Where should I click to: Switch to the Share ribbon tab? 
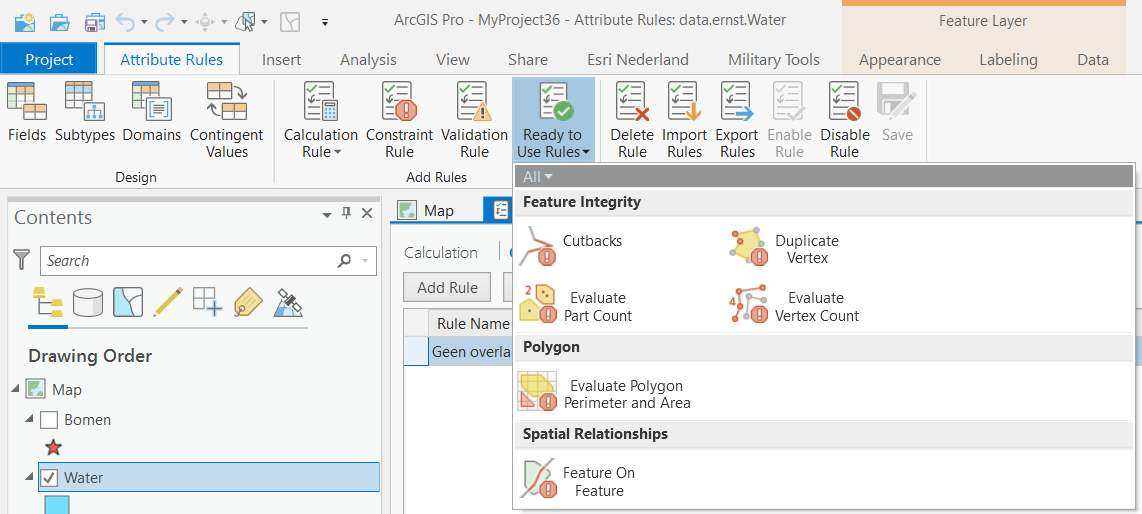(528, 60)
